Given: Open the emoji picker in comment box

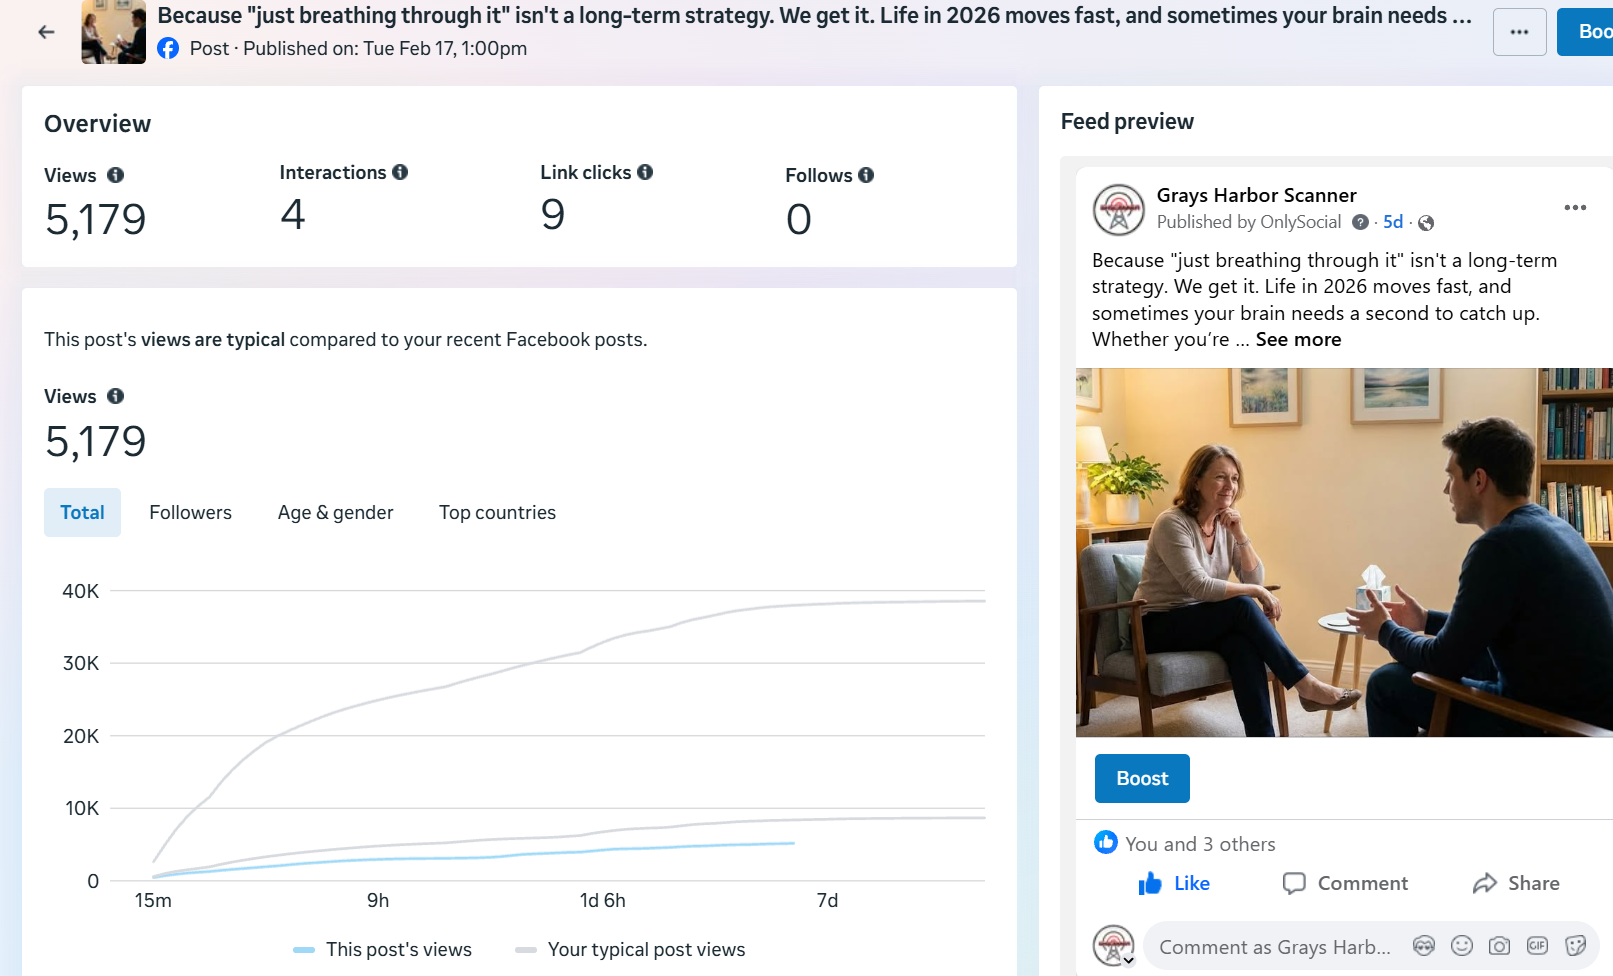Looking at the screenshot, I should 1462,946.
